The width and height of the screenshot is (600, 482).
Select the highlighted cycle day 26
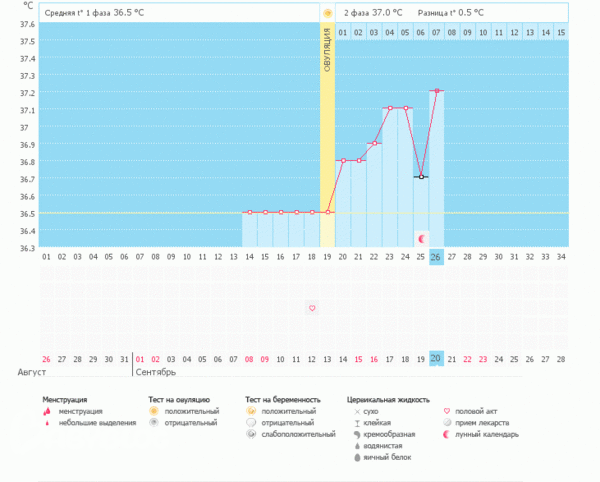point(436,257)
